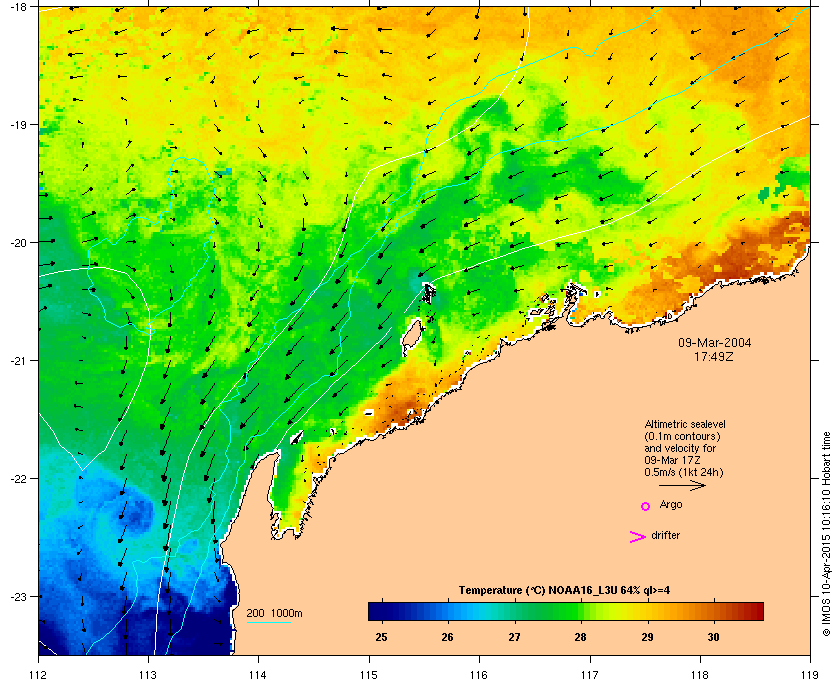Click the 'Altimetric sealevel' legend line
840x680 pixels.
685,424
